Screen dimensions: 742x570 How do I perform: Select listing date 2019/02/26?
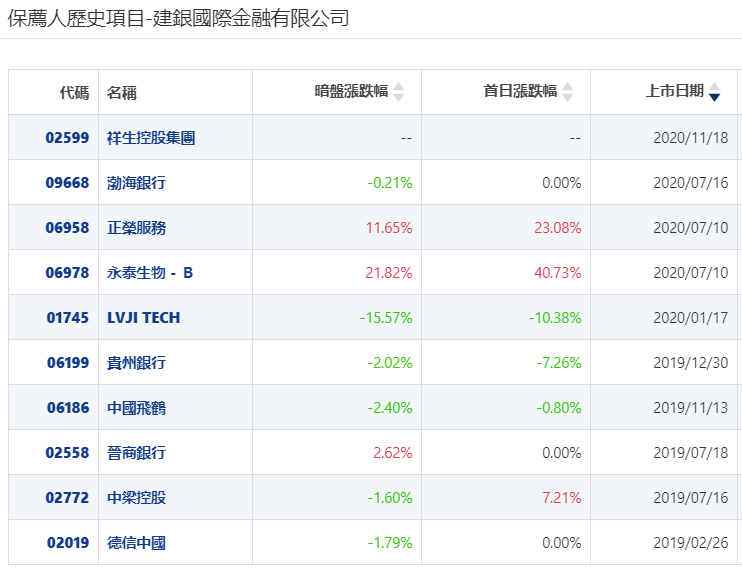(x=691, y=543)
